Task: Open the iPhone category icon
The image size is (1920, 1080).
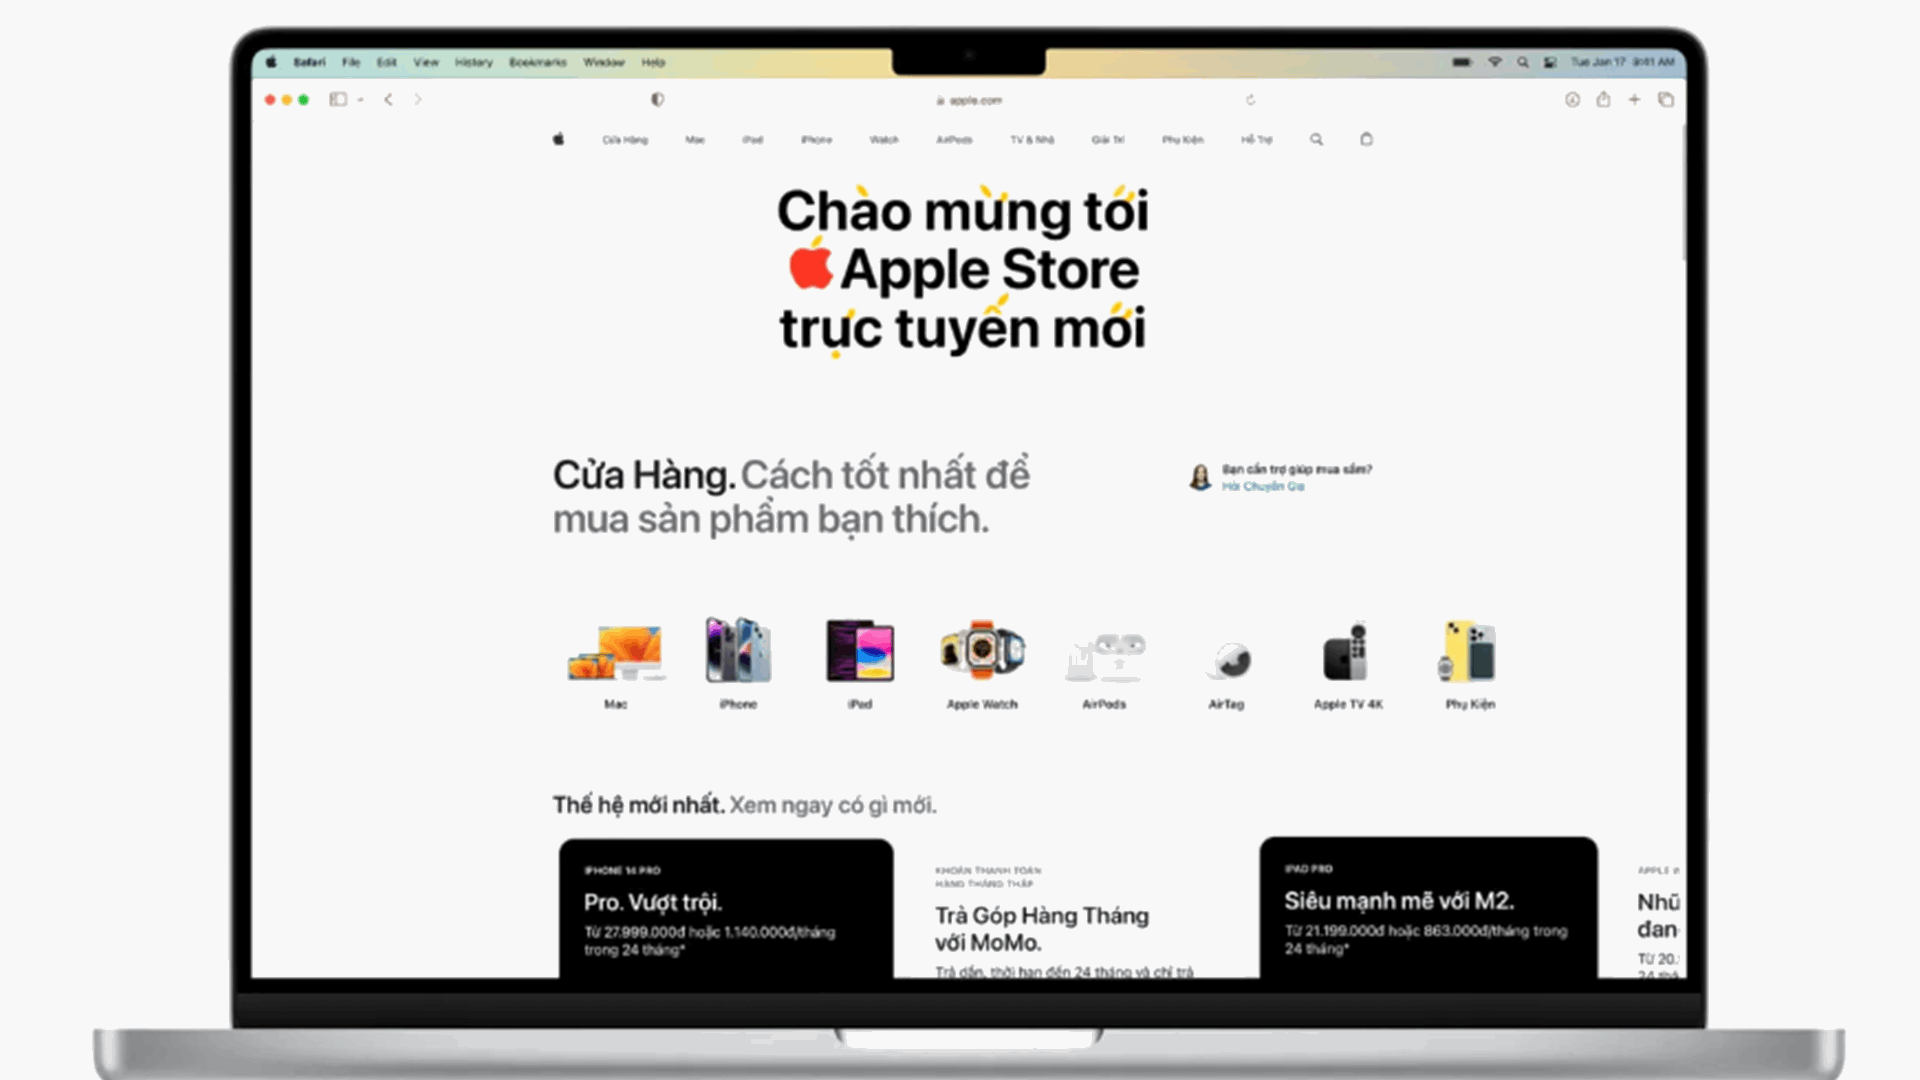Action: pyautogui.click(x=737, y=650)
